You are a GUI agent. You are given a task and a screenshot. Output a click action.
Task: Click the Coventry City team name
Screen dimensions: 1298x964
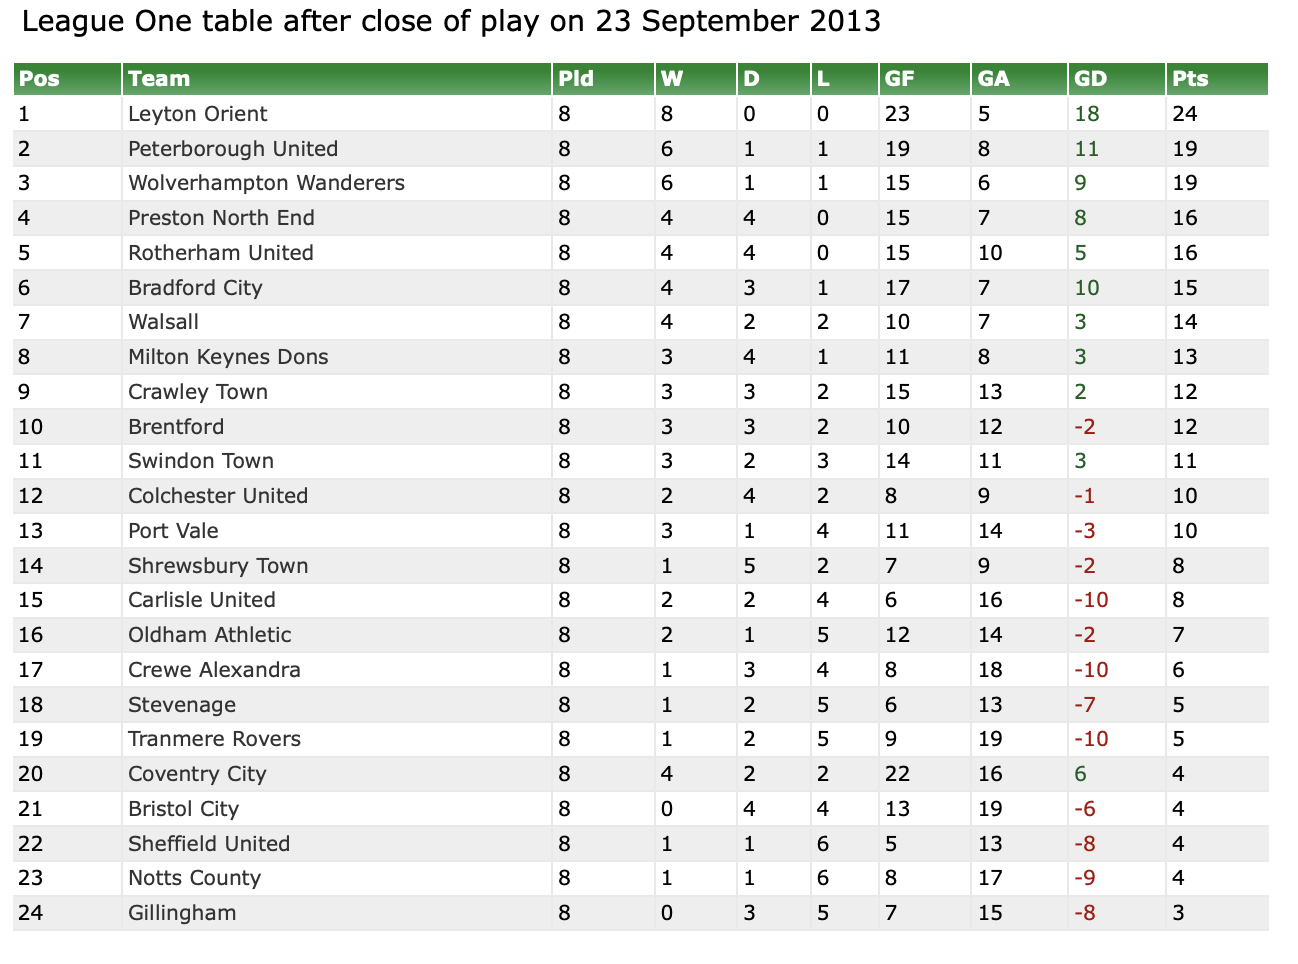point(197,774)
